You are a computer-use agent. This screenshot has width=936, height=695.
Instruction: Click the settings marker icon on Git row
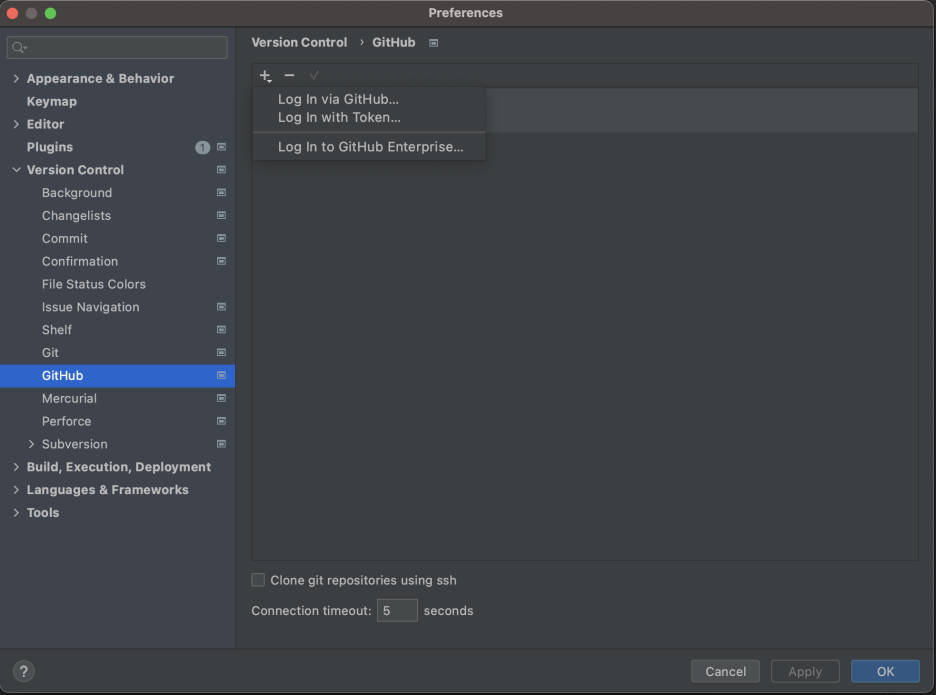(221, 352)
